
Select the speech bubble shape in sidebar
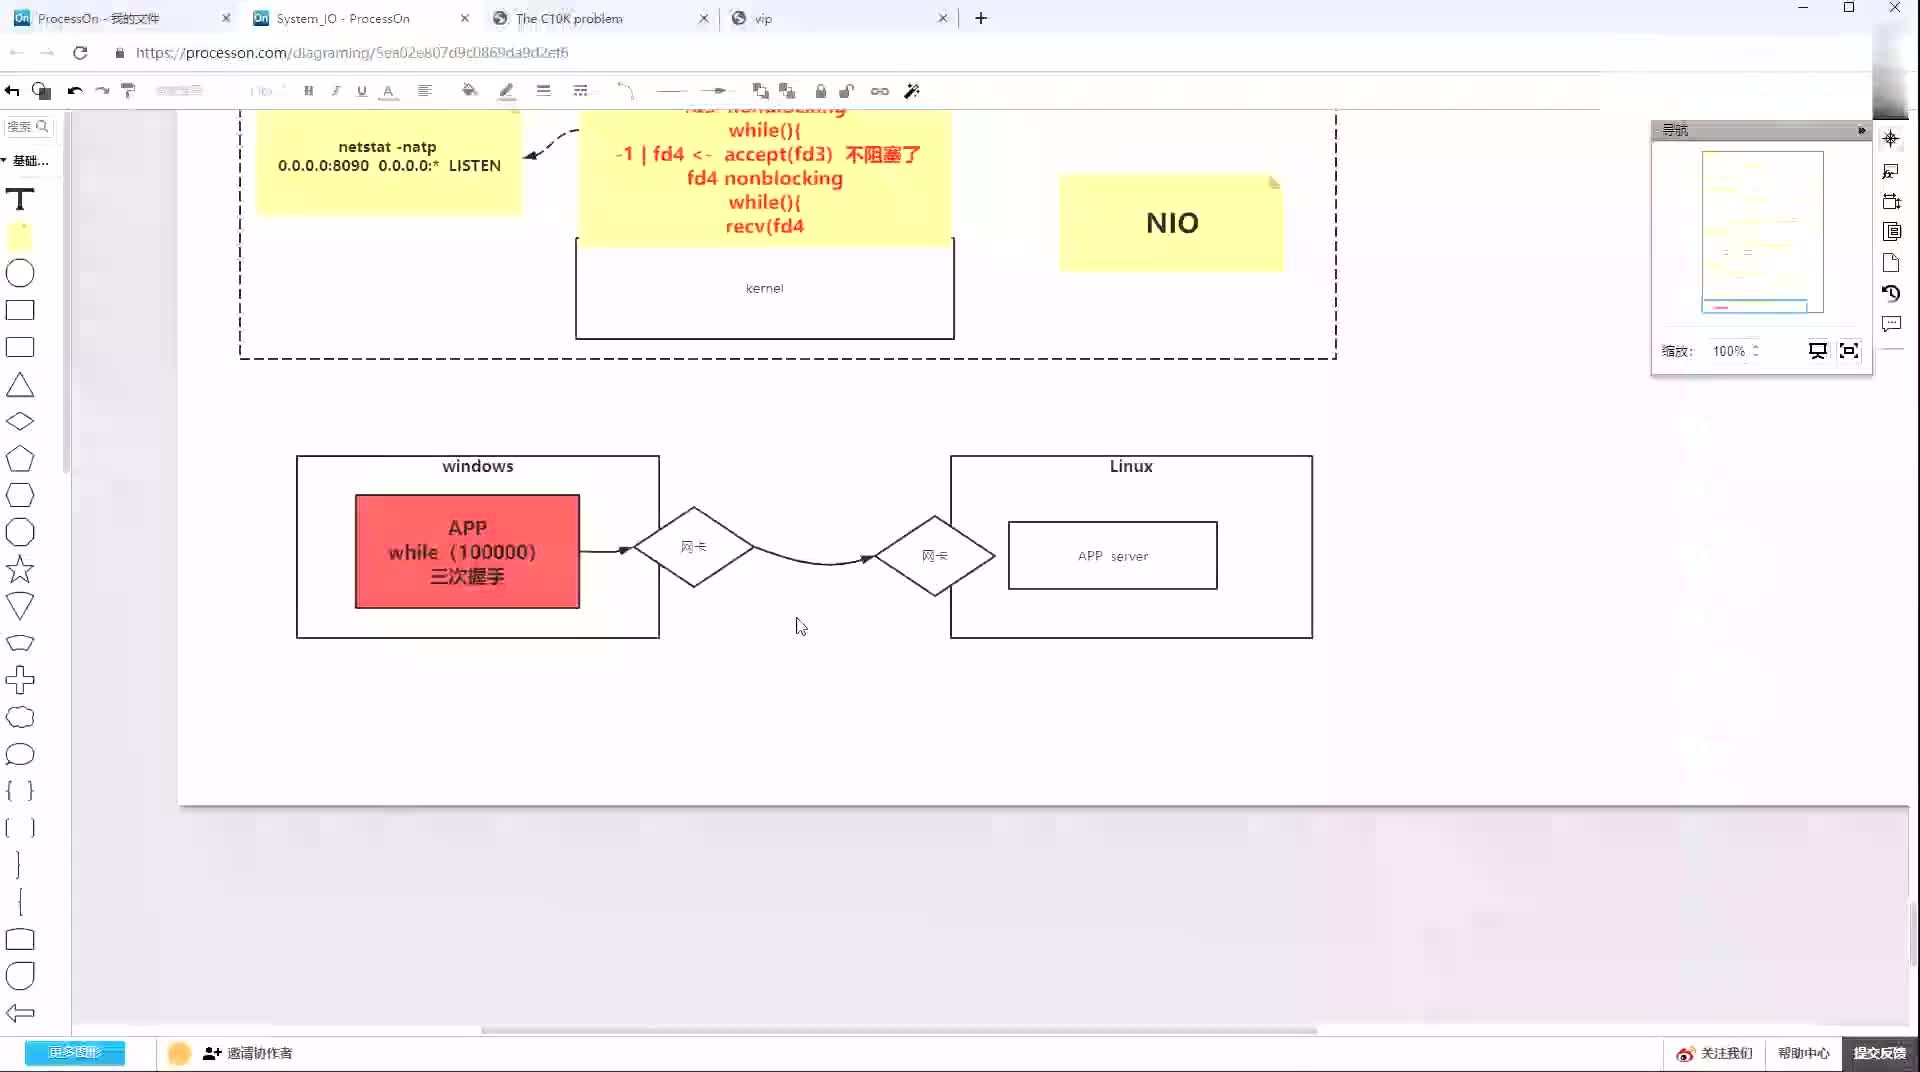[20, 754]
